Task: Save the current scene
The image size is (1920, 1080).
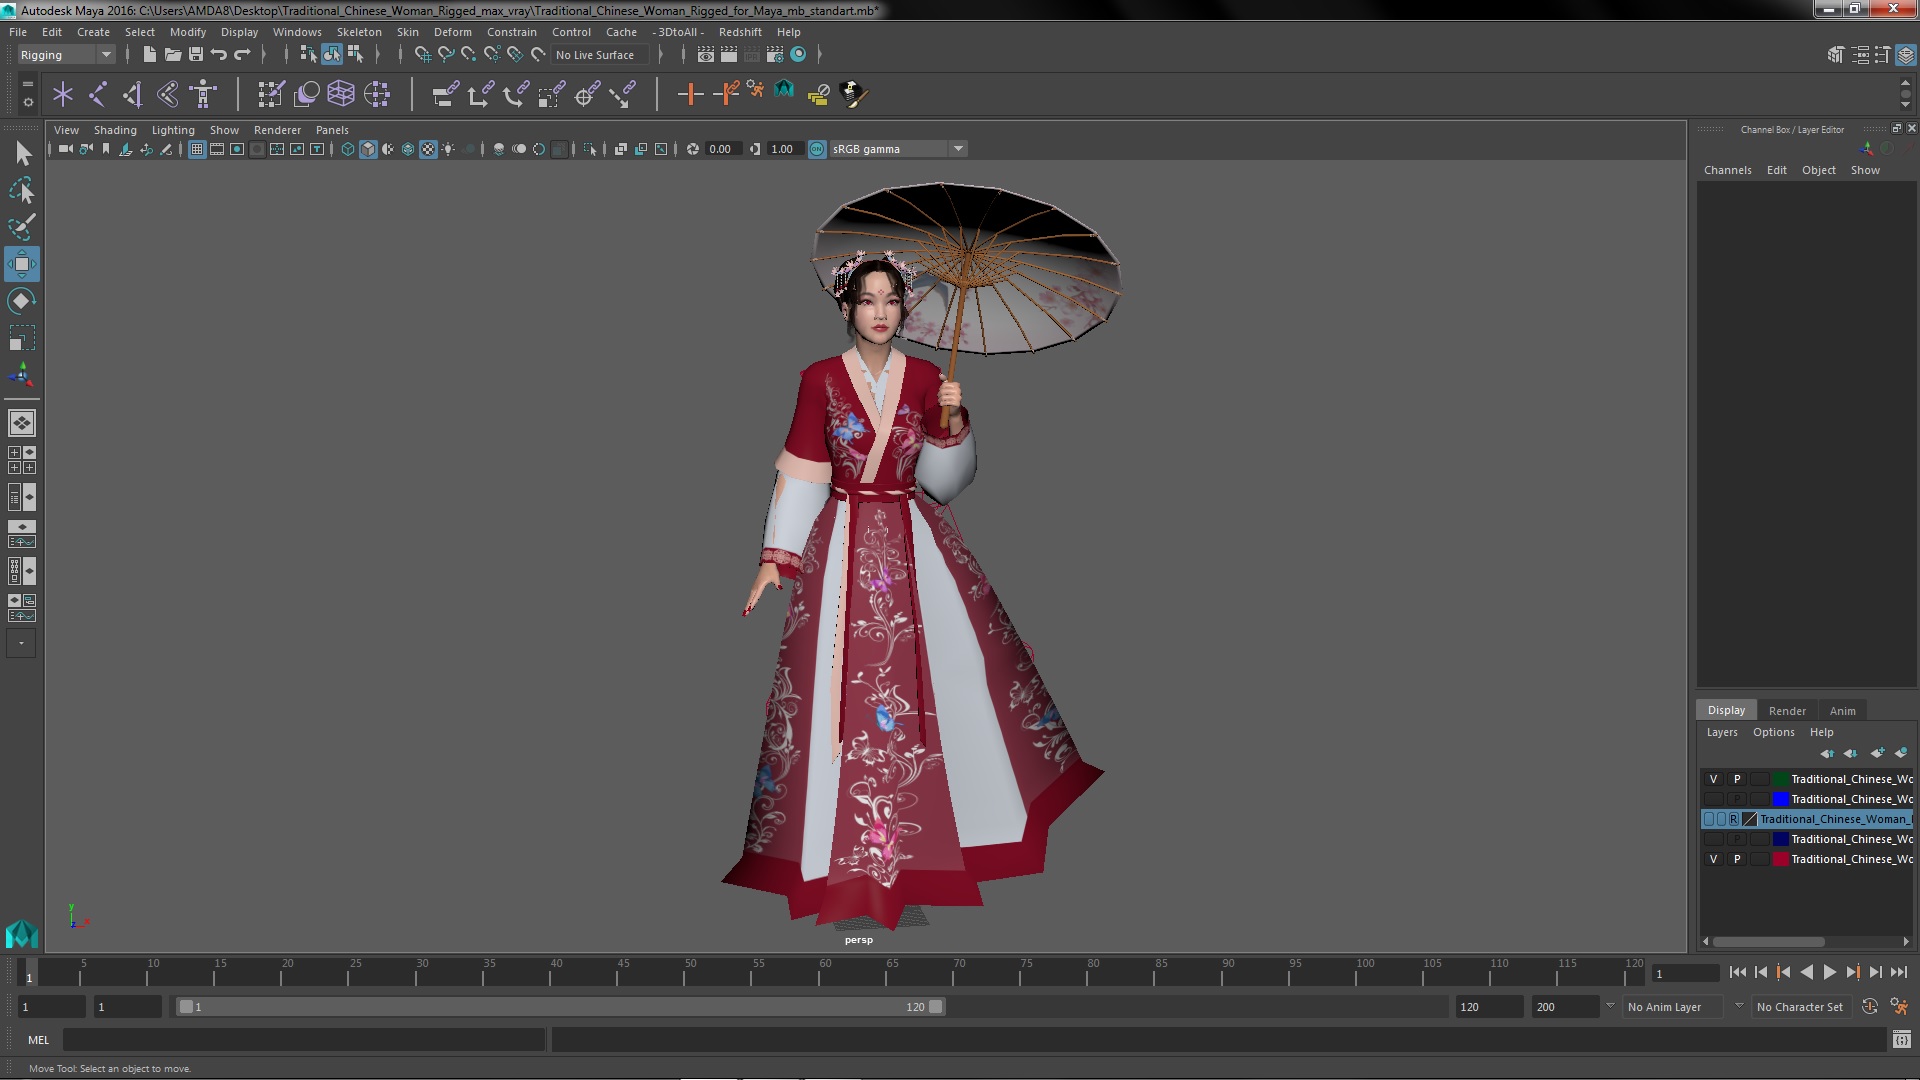Action: tap(196, 54)
